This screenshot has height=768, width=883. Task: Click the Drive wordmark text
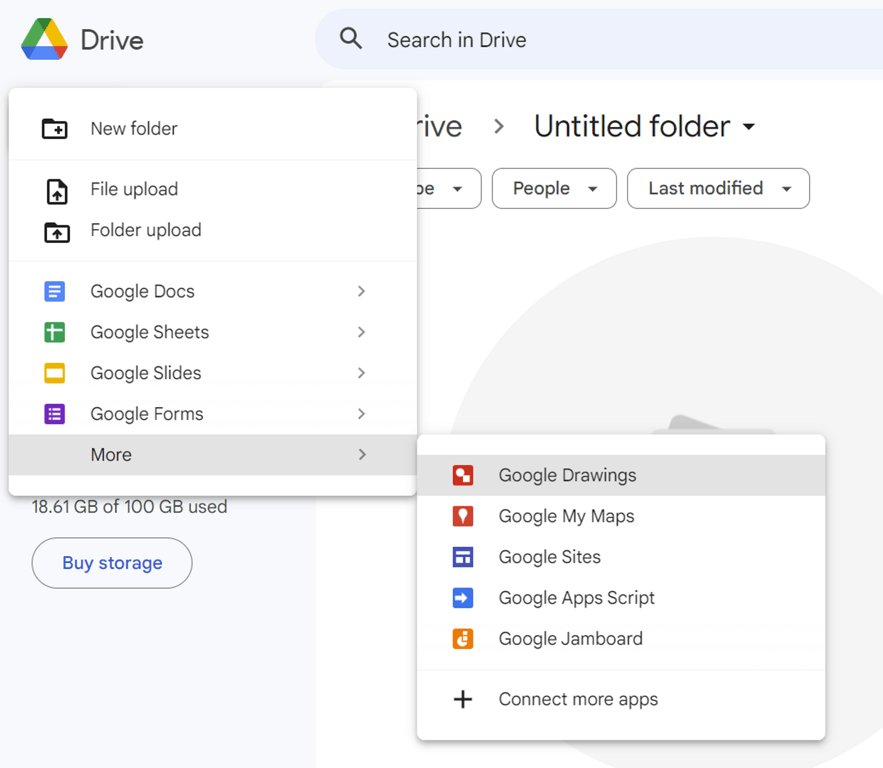(x=112, y=40)
